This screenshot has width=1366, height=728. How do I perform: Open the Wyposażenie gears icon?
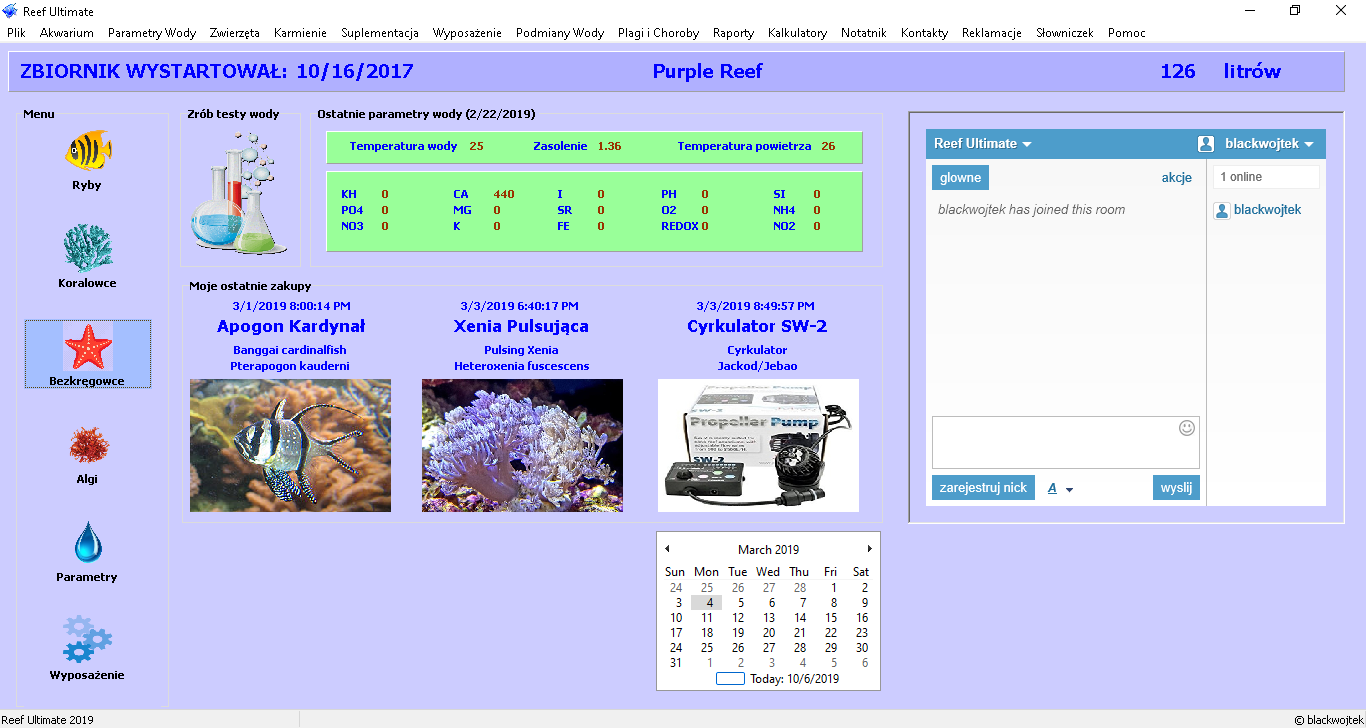[x=88, y=640]
